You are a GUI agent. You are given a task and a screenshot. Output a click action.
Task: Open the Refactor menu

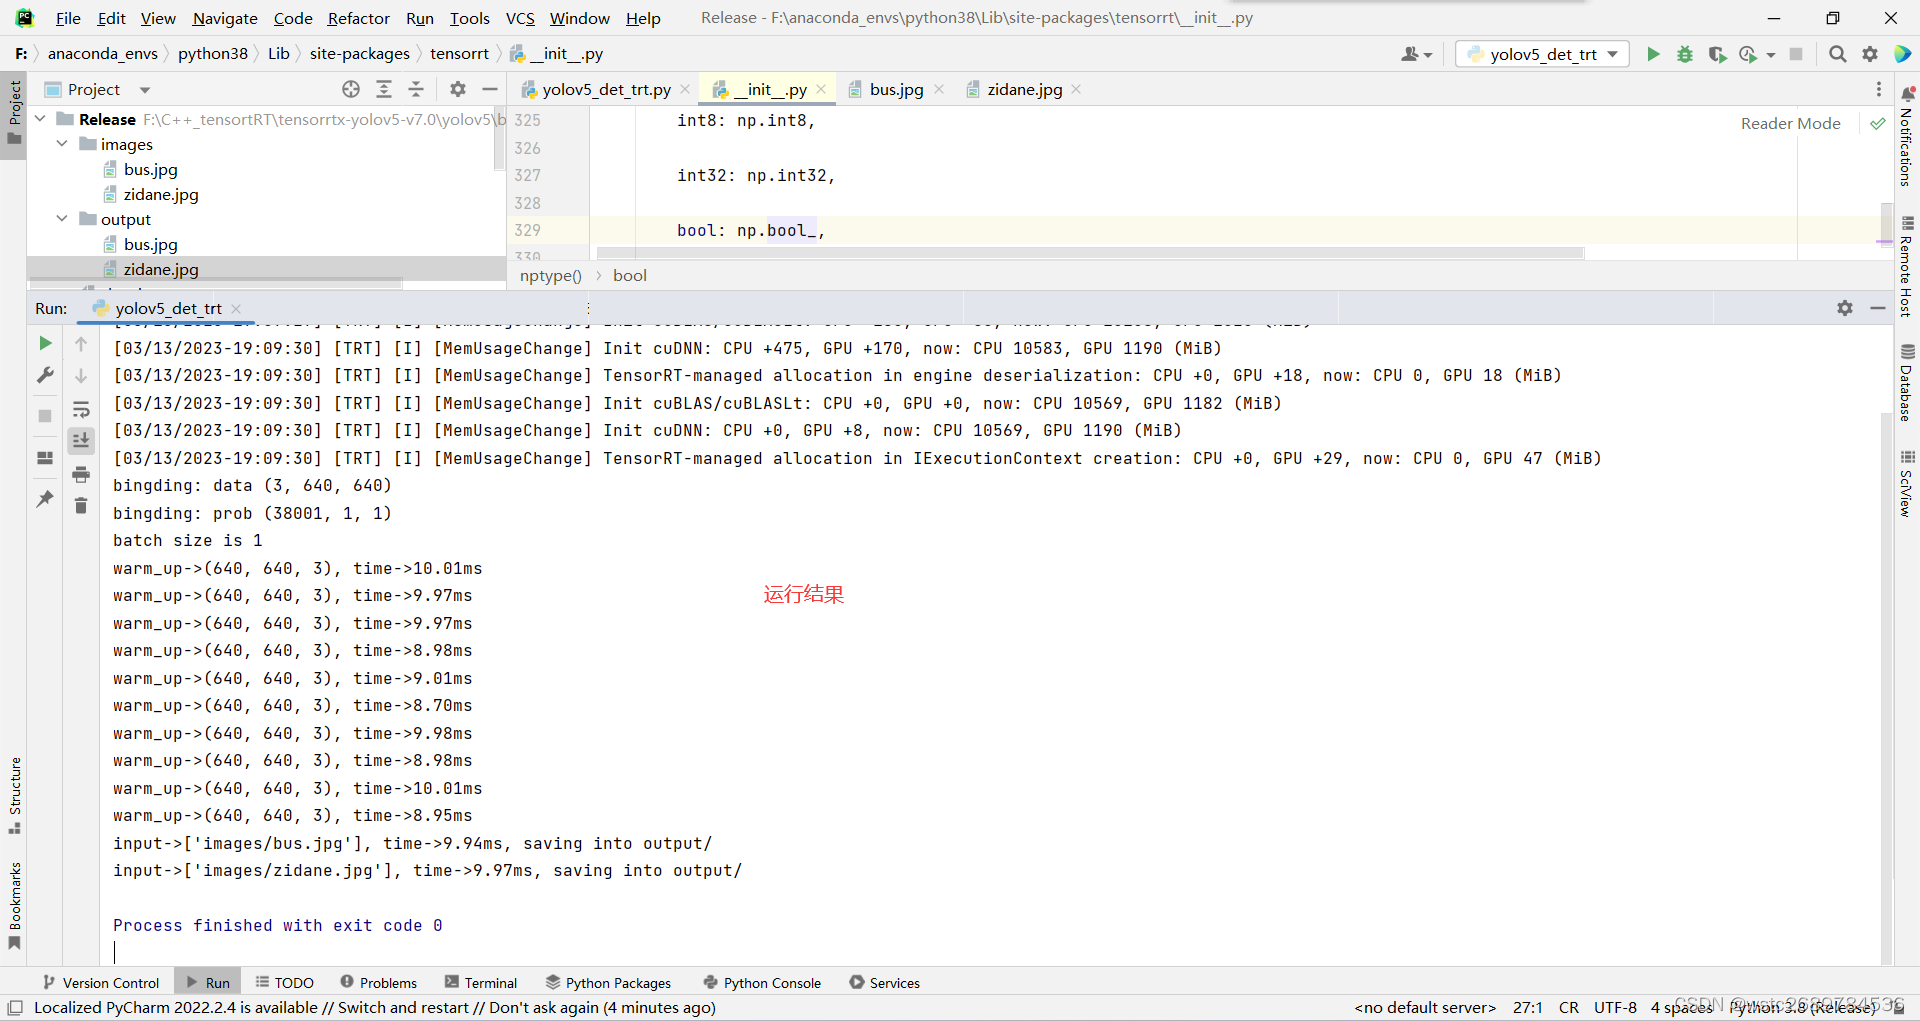pyautogui.click(x=358, y=18)
